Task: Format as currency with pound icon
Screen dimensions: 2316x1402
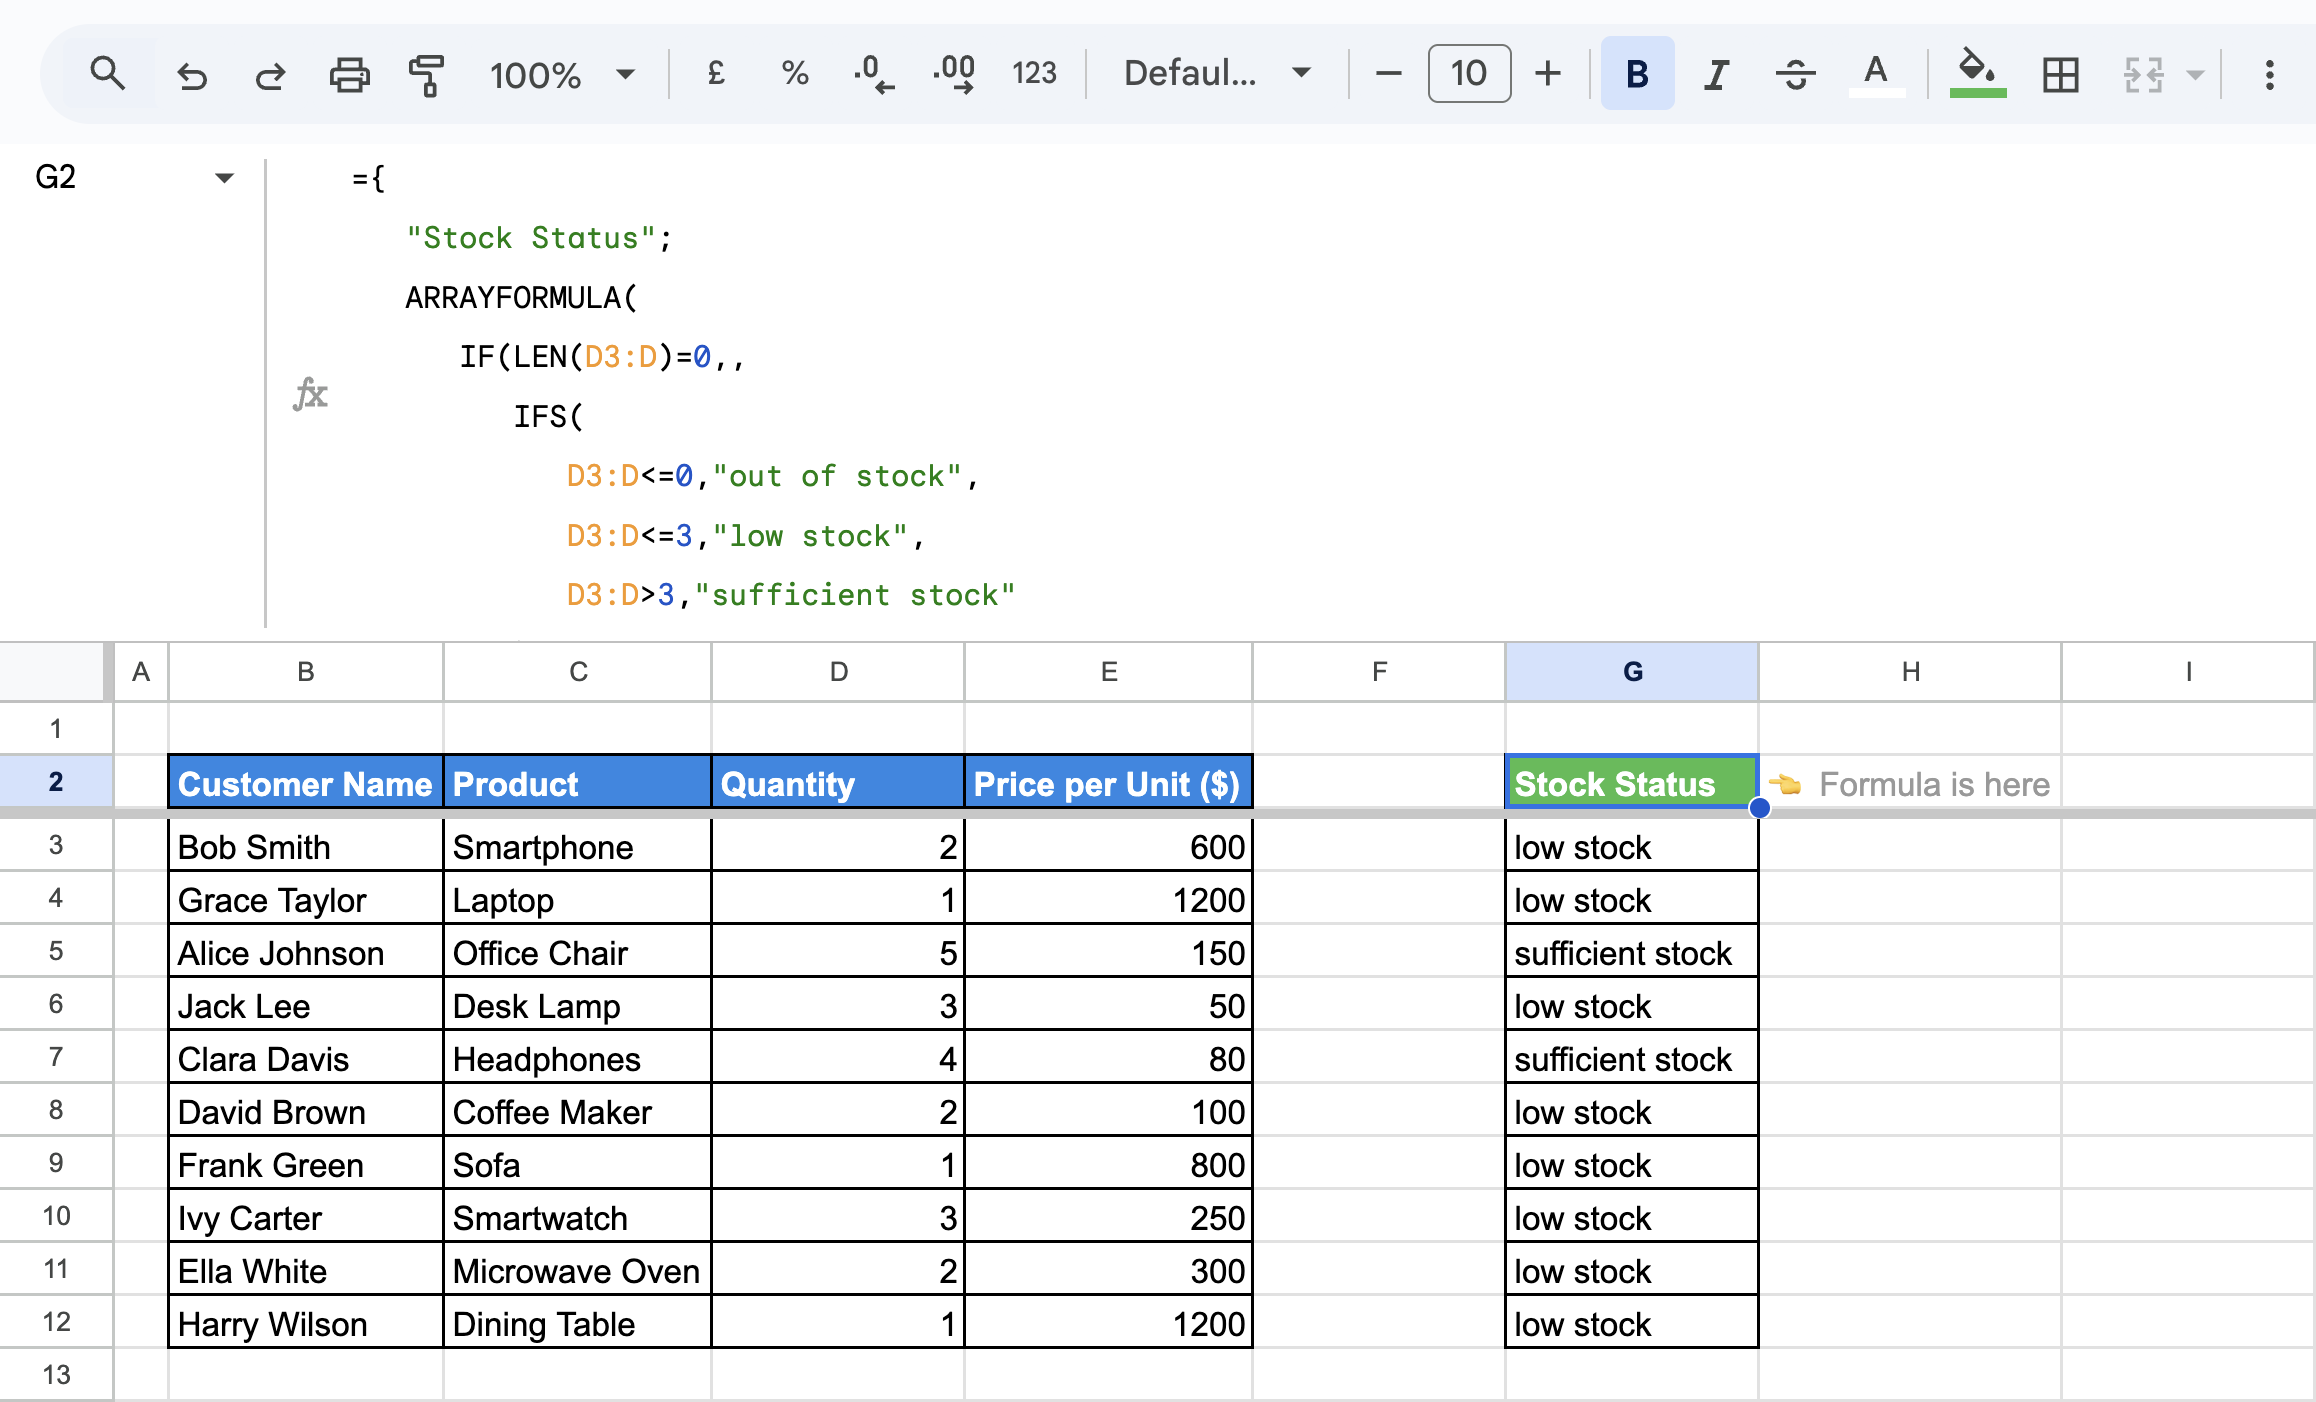Action: (715, 73)
